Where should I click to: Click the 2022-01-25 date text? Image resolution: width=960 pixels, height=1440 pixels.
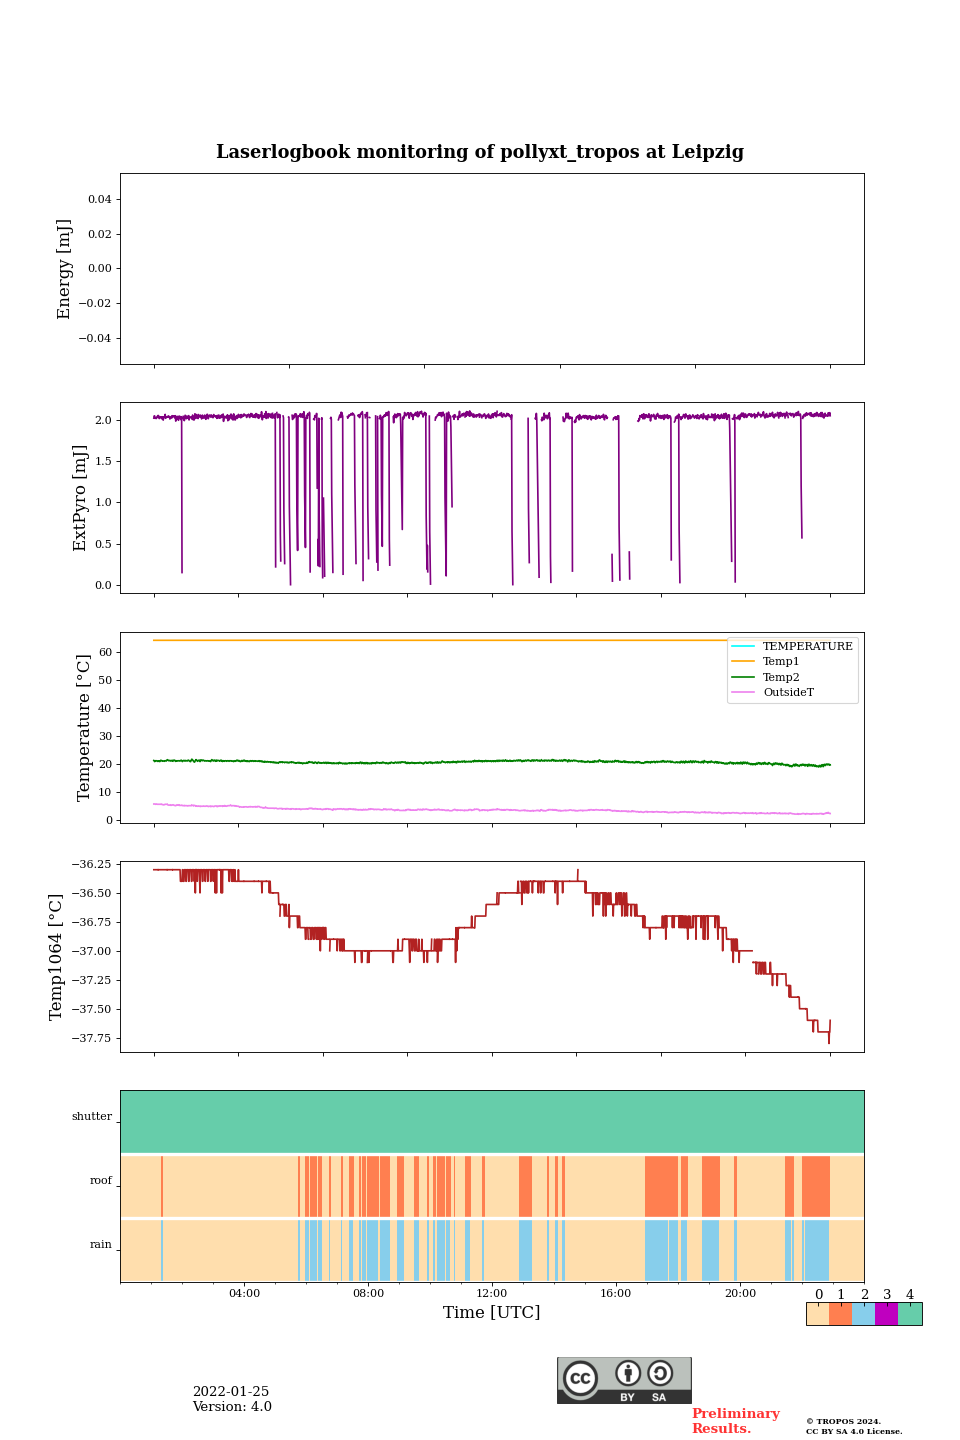coord(231,1392)
